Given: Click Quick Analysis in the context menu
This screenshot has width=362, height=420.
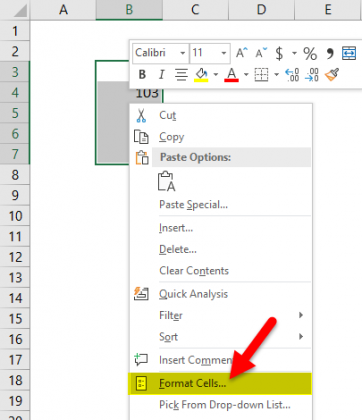Looking at the screenshot, I should (193, 294).
